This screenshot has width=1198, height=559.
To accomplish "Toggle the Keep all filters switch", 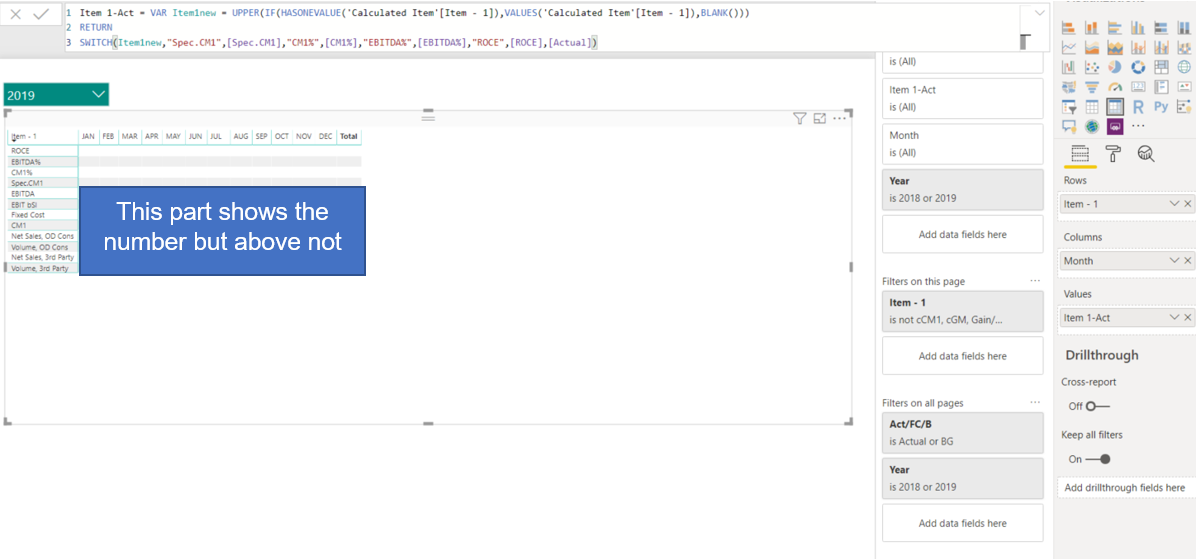I will tap(1098, 459).
